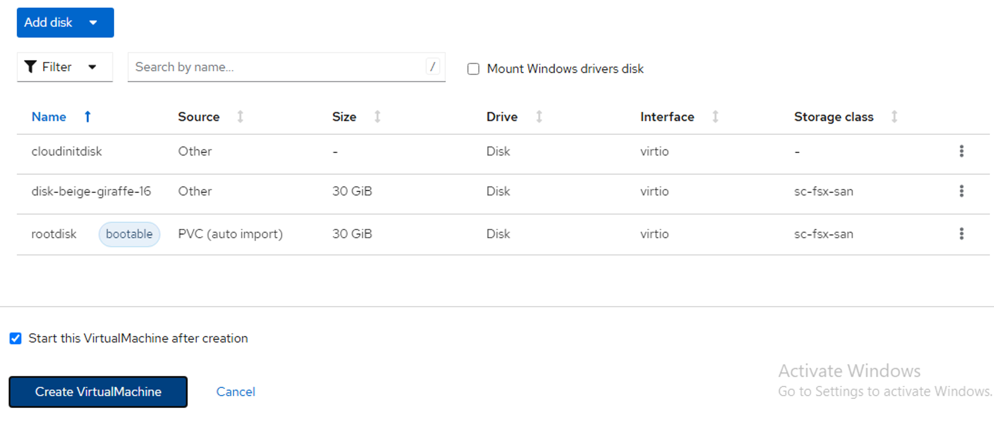Click Create VirtualMachine button
This screenshot has width=994, height=421.
(98, 392)
